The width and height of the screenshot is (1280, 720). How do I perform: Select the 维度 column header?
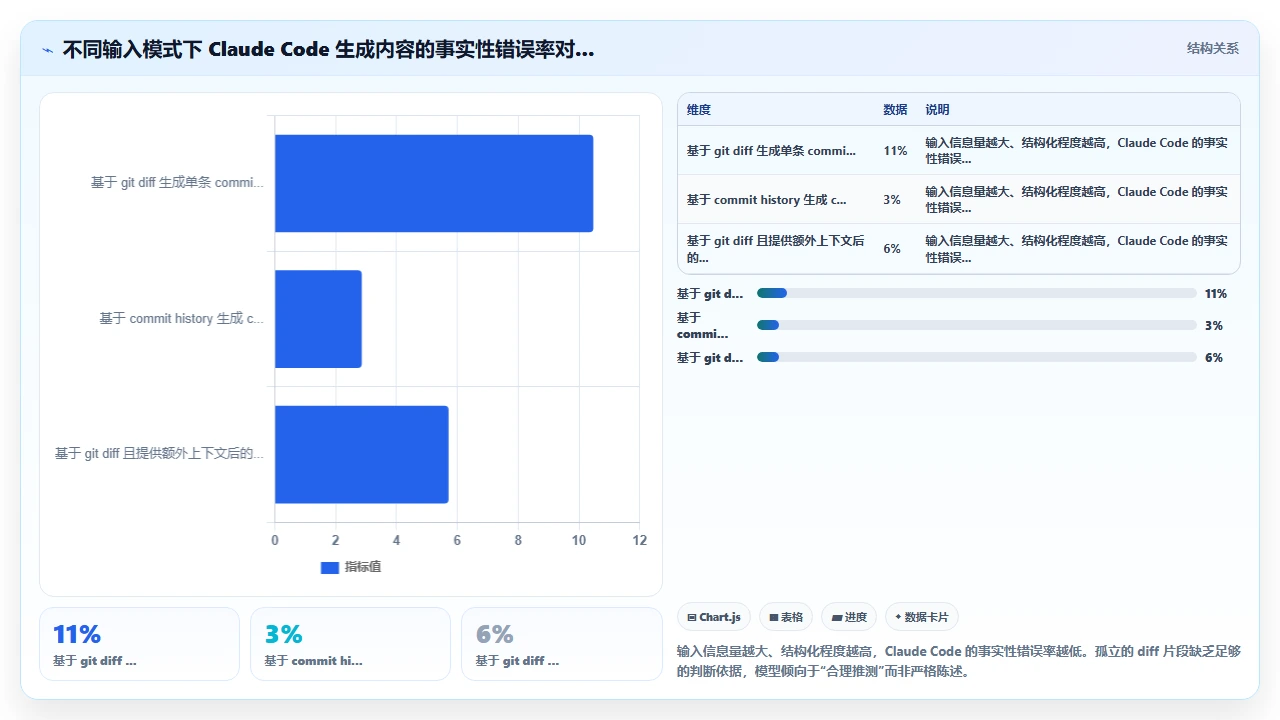pyautogui.click(x=699, y=110)
